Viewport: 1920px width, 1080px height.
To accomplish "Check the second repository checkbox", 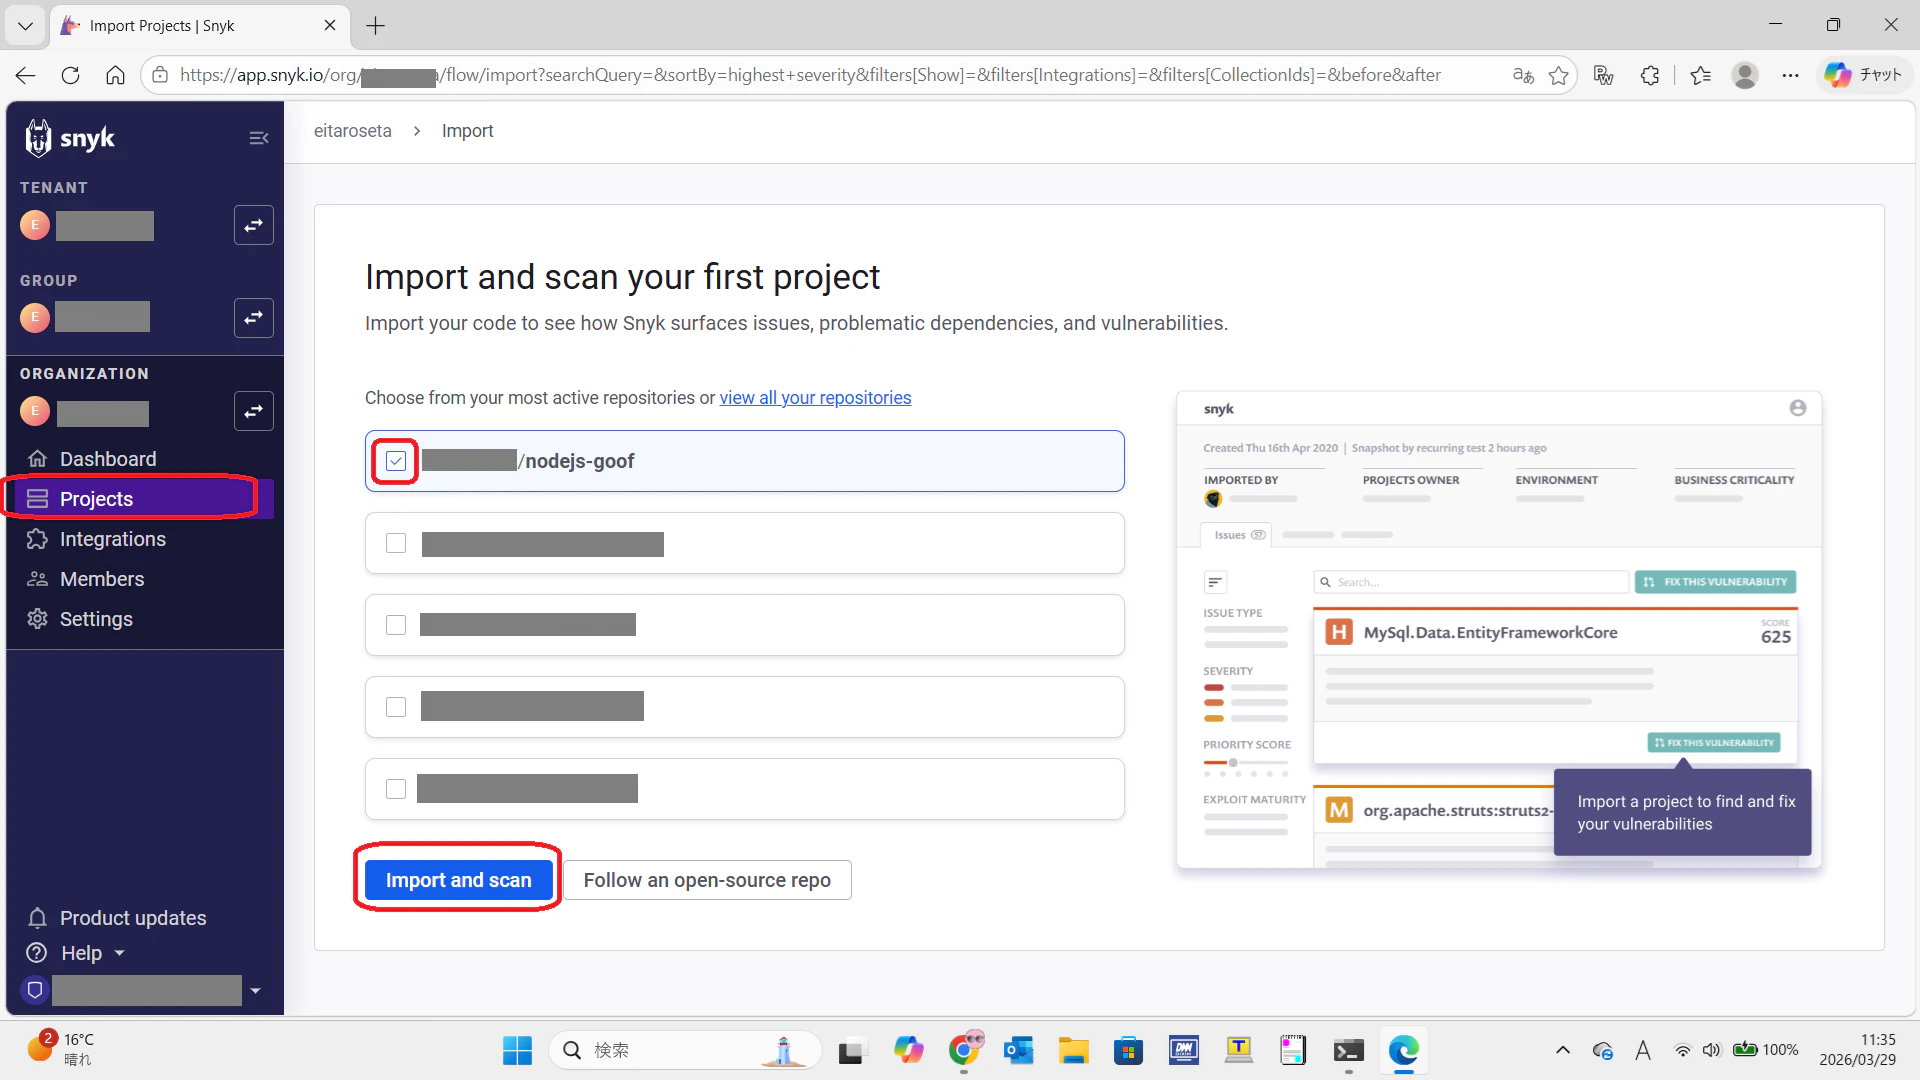I will (396, 543).
